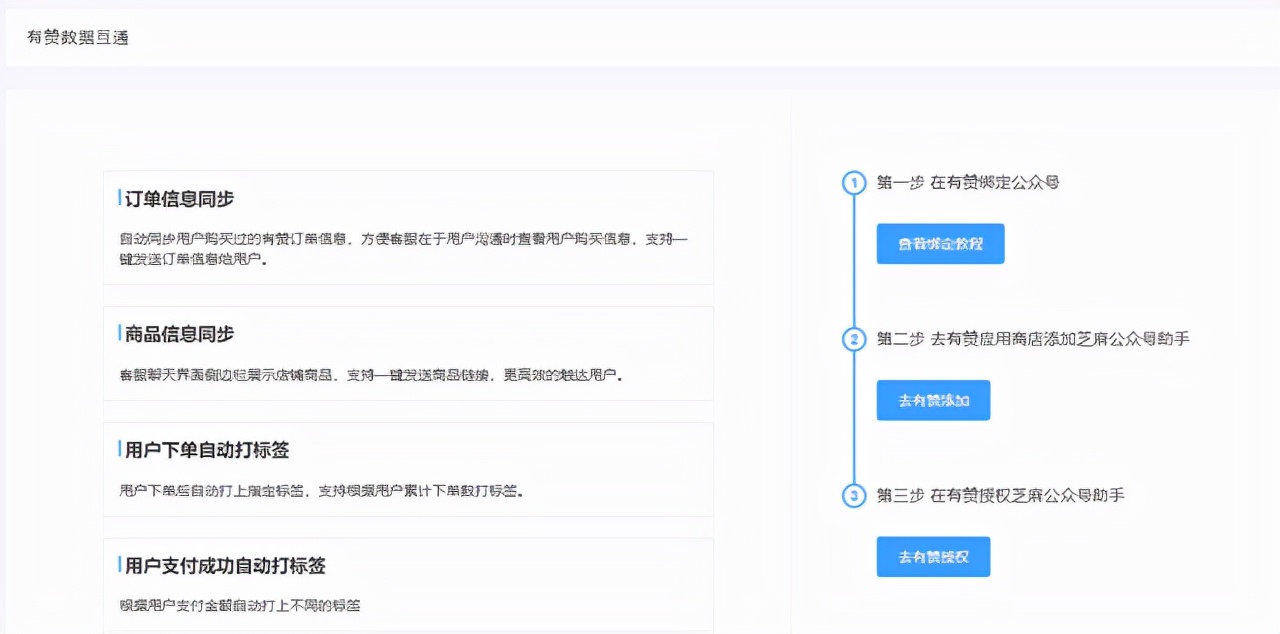Click the 去有赞添加 blue button
This screenshot has width=1280, height=634.
(933, 399)
